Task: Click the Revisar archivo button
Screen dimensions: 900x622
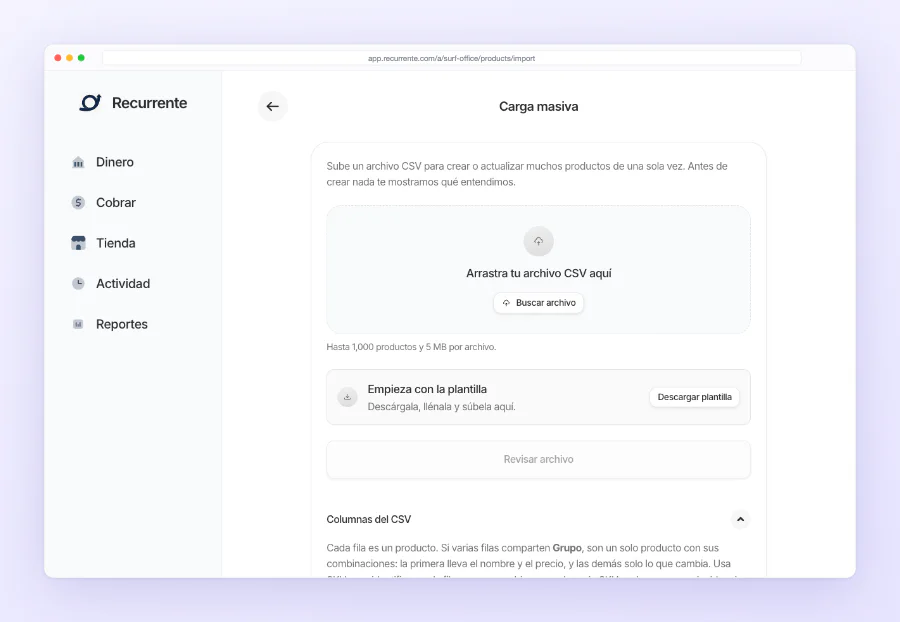Action: pyautogui.click(x=538, y=459)
